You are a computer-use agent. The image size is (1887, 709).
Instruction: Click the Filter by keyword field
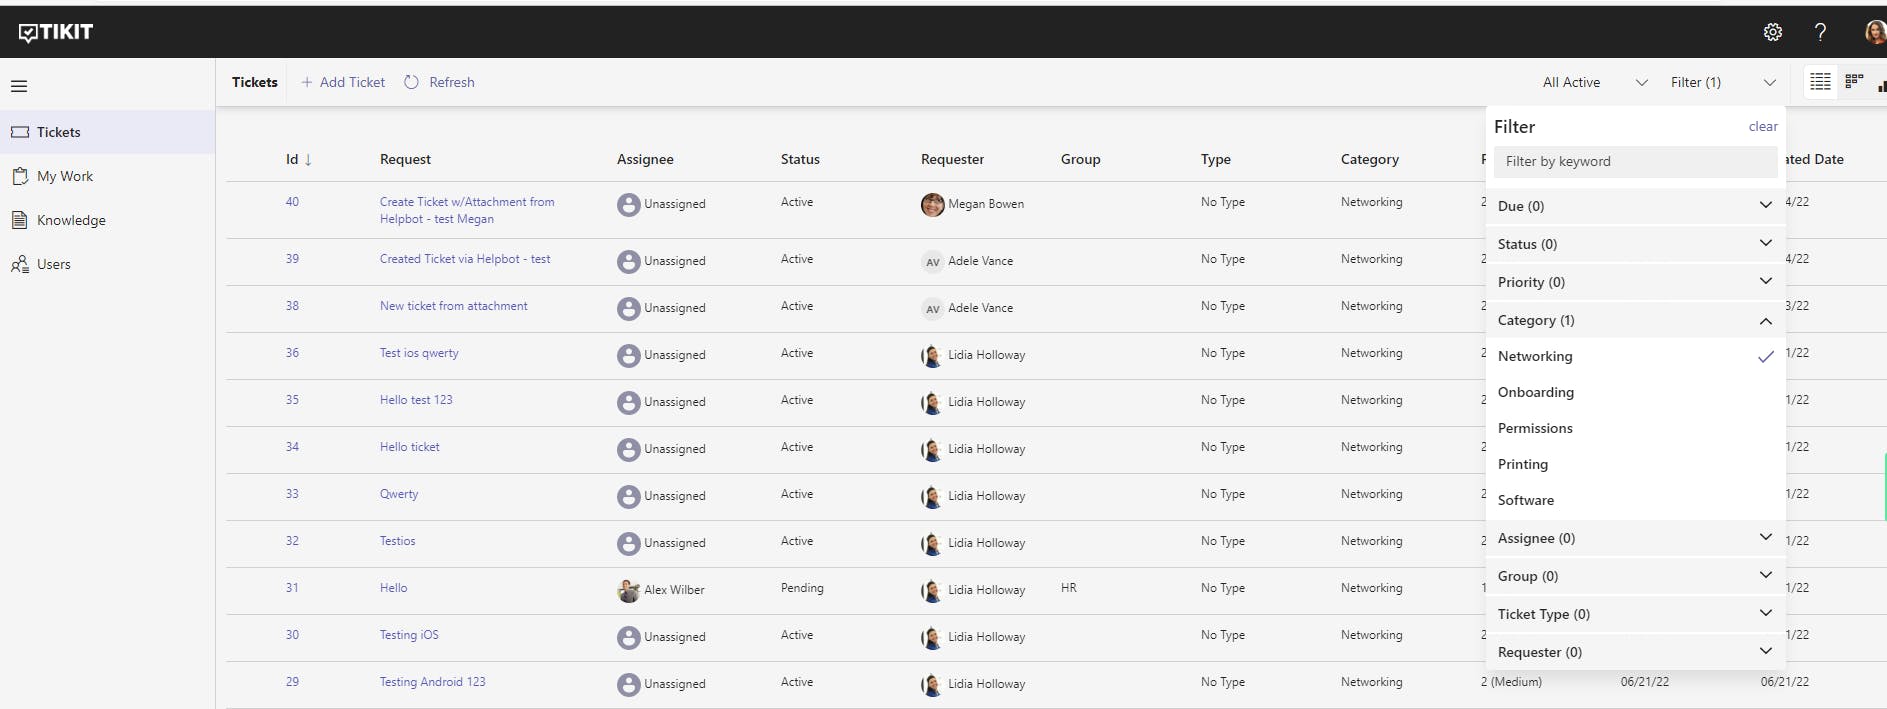point(1634,162)
